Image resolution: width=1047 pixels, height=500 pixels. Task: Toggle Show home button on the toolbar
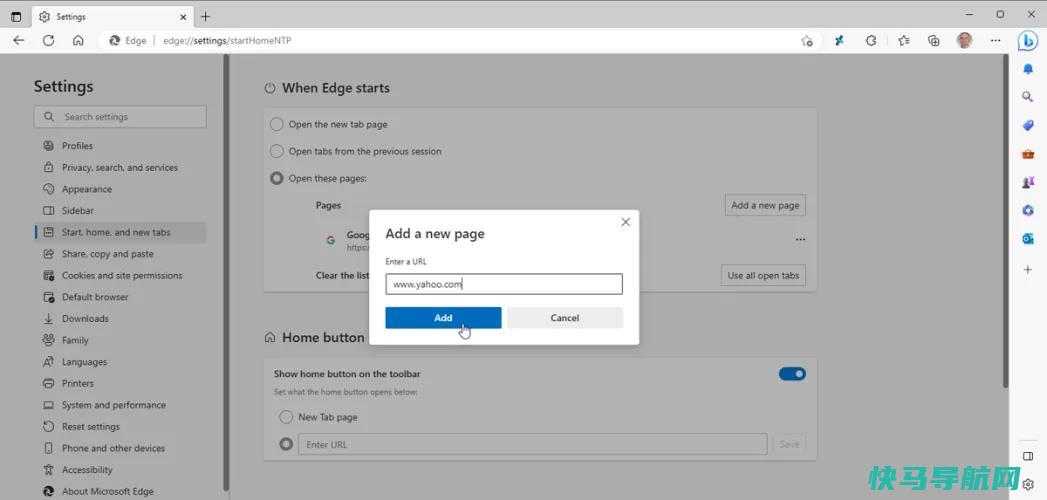click(x=792, y=374)
